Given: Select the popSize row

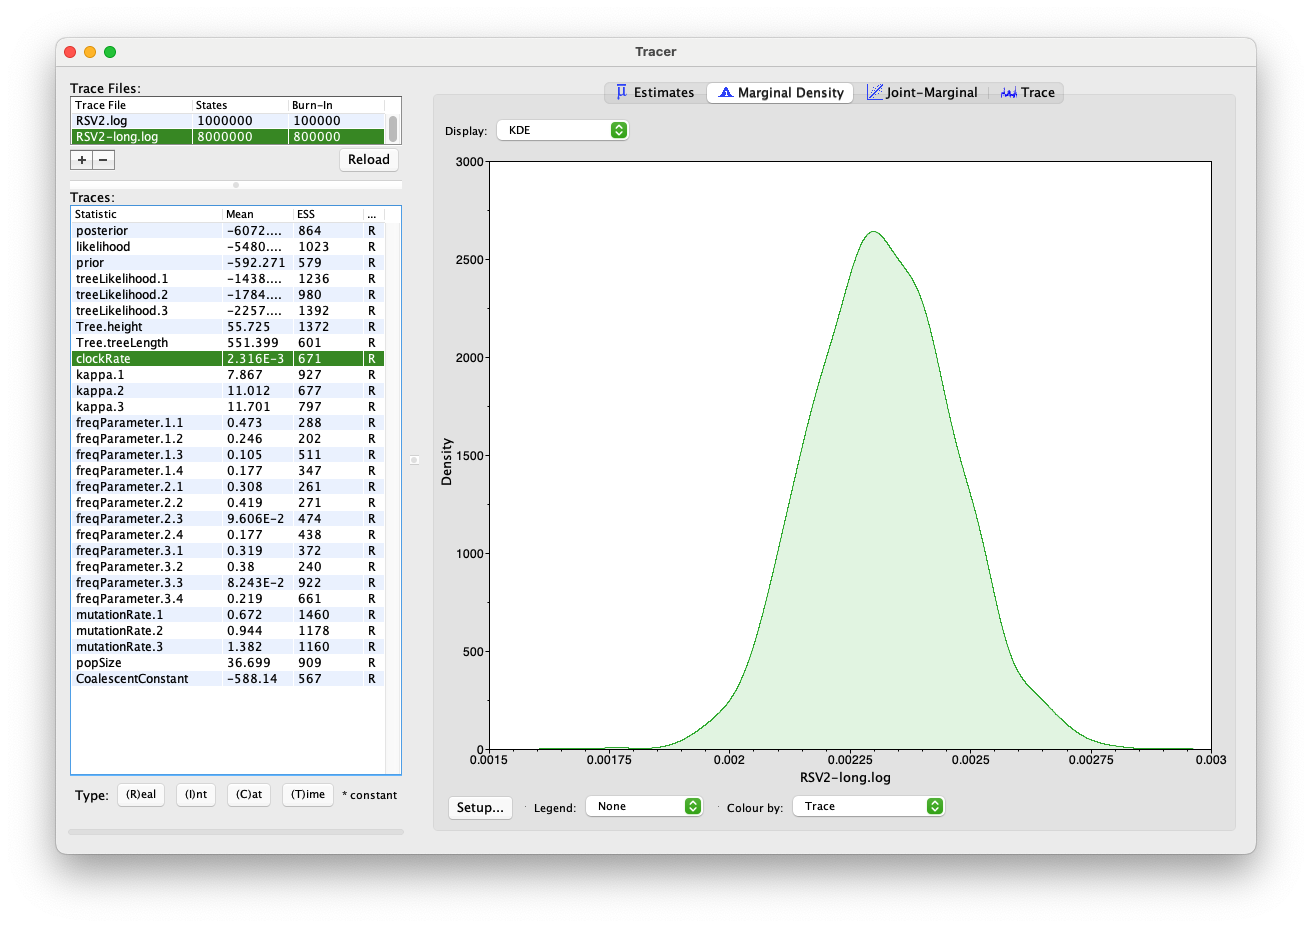Looking at the screenshot, I should 228,662.
